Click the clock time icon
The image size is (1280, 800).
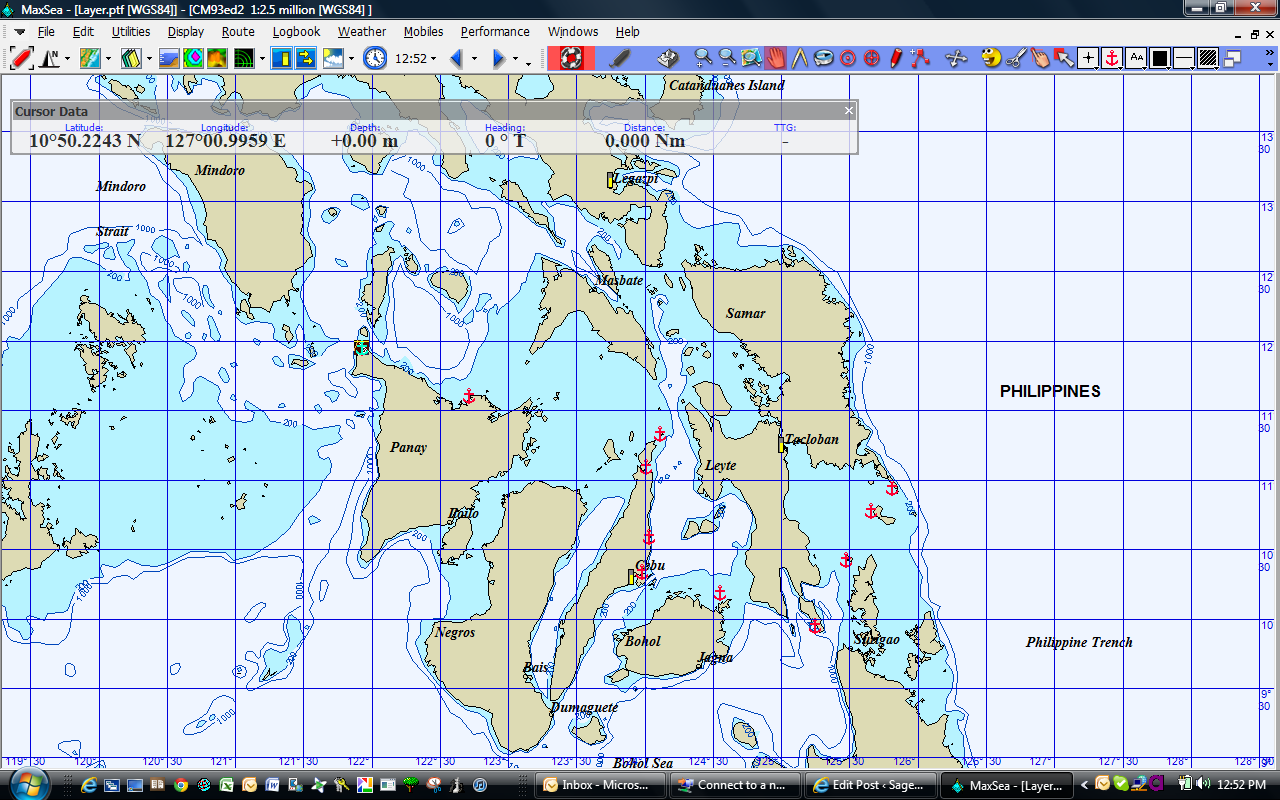pyautogui.click(x=375, y=58)
